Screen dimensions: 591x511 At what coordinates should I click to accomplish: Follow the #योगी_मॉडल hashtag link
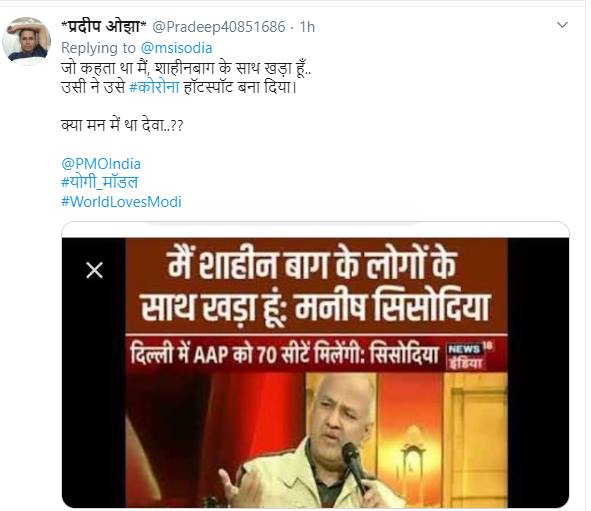coord(100,182)
